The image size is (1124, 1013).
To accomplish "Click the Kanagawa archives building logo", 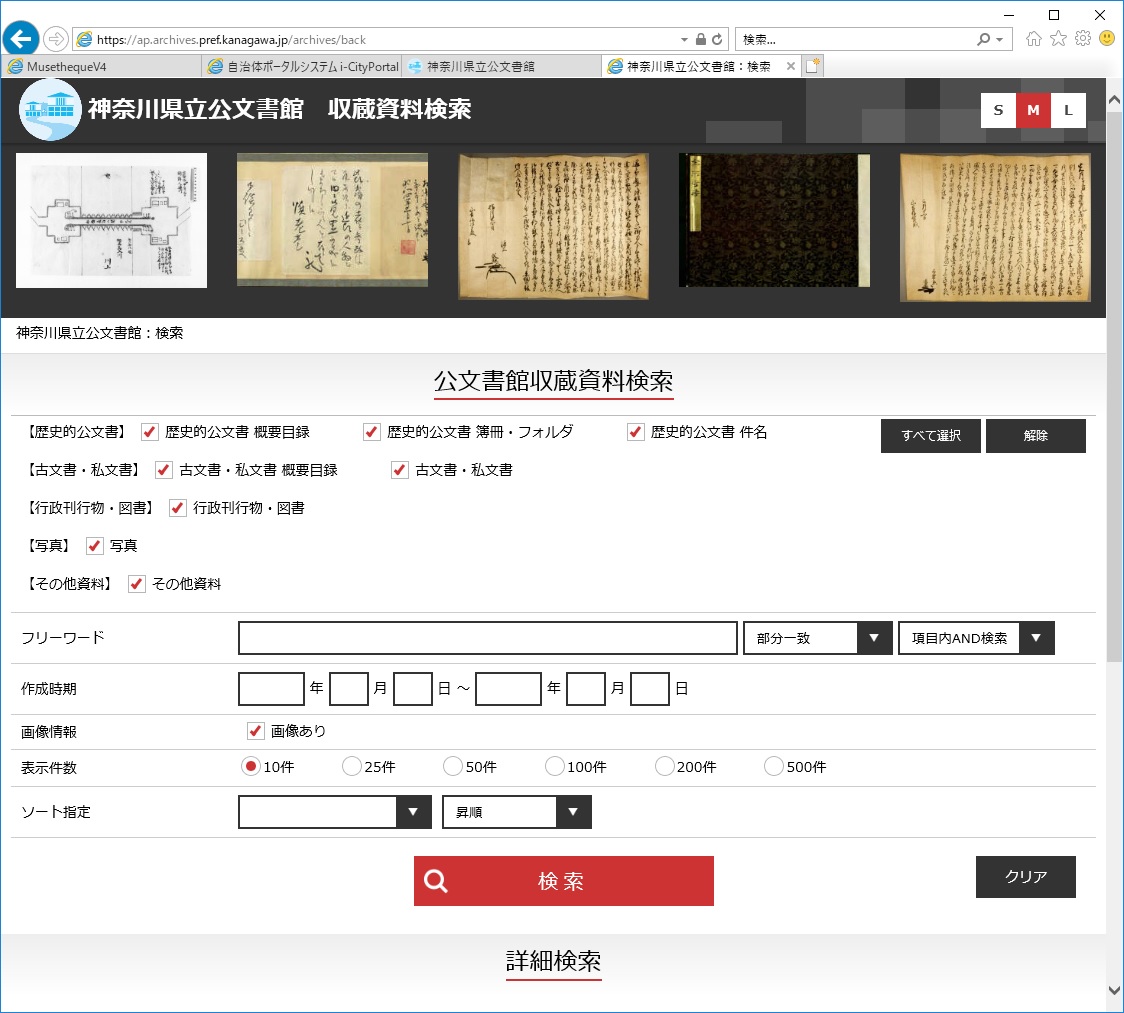I will click(49, 110).
